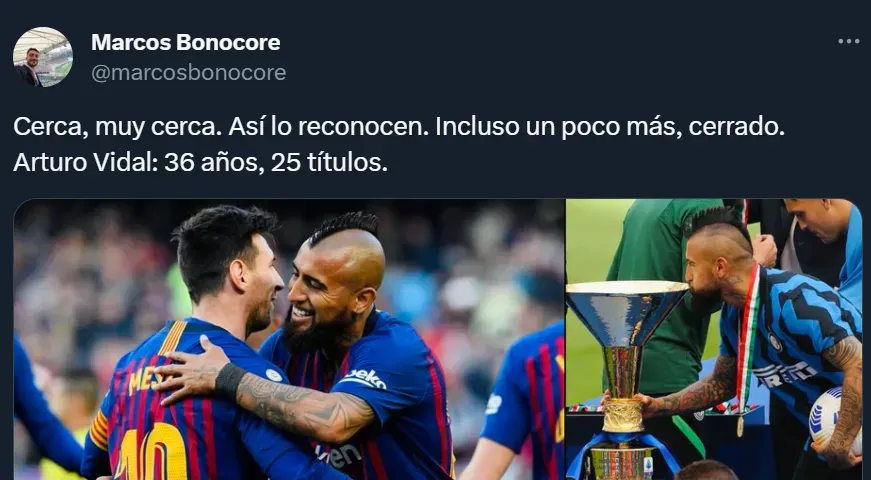Click the 'Arturo Vidal: 36 años, 25 títulos' line
The height and width of the screenshot is (480, 871).
click(201, 162)
